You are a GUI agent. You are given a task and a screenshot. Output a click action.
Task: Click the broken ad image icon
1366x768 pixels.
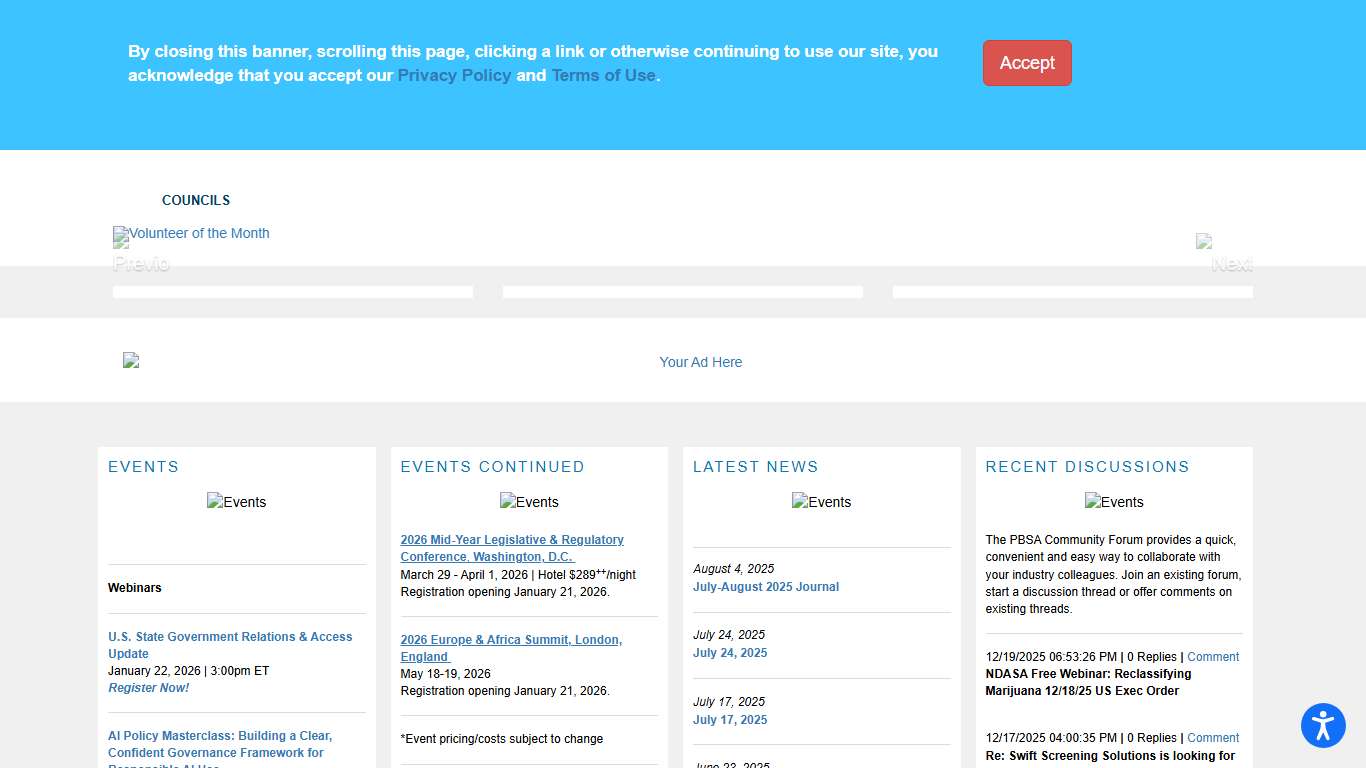(130, 360)
